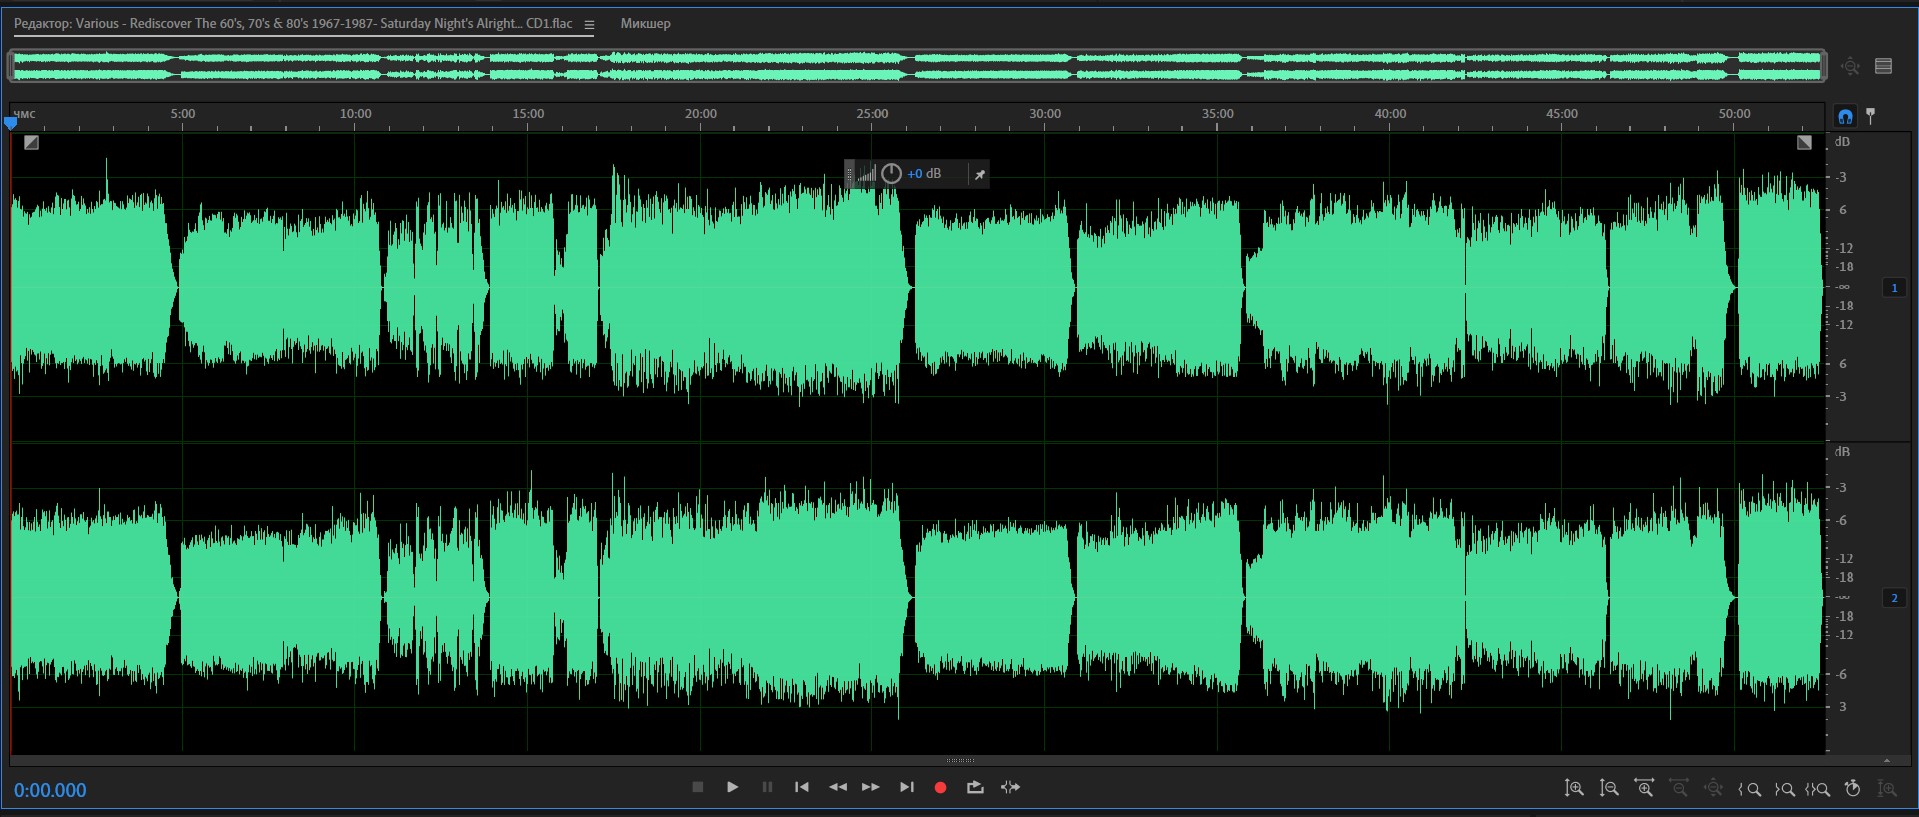1919x817 pixels.
Task: Click the Fast Forward button
Action: click(871, 787)
